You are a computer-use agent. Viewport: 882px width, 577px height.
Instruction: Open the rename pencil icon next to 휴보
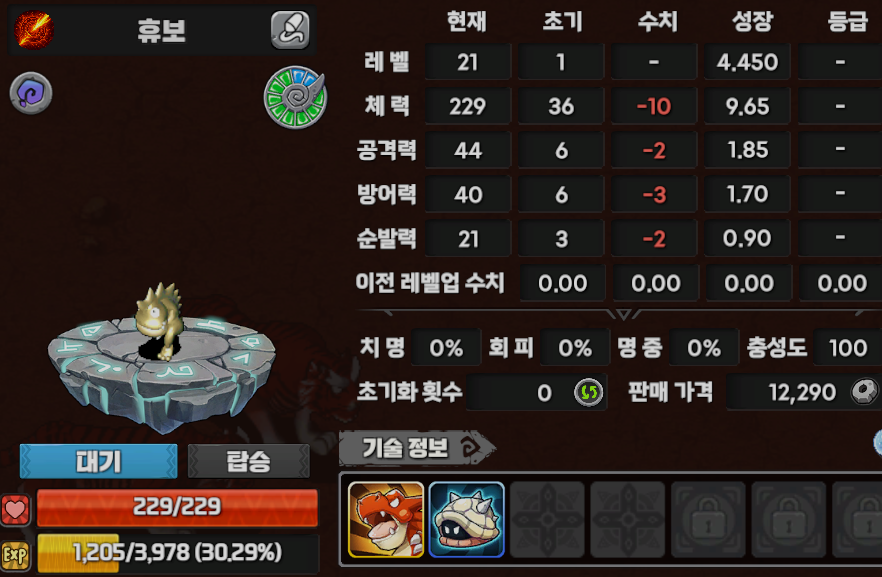290,30
